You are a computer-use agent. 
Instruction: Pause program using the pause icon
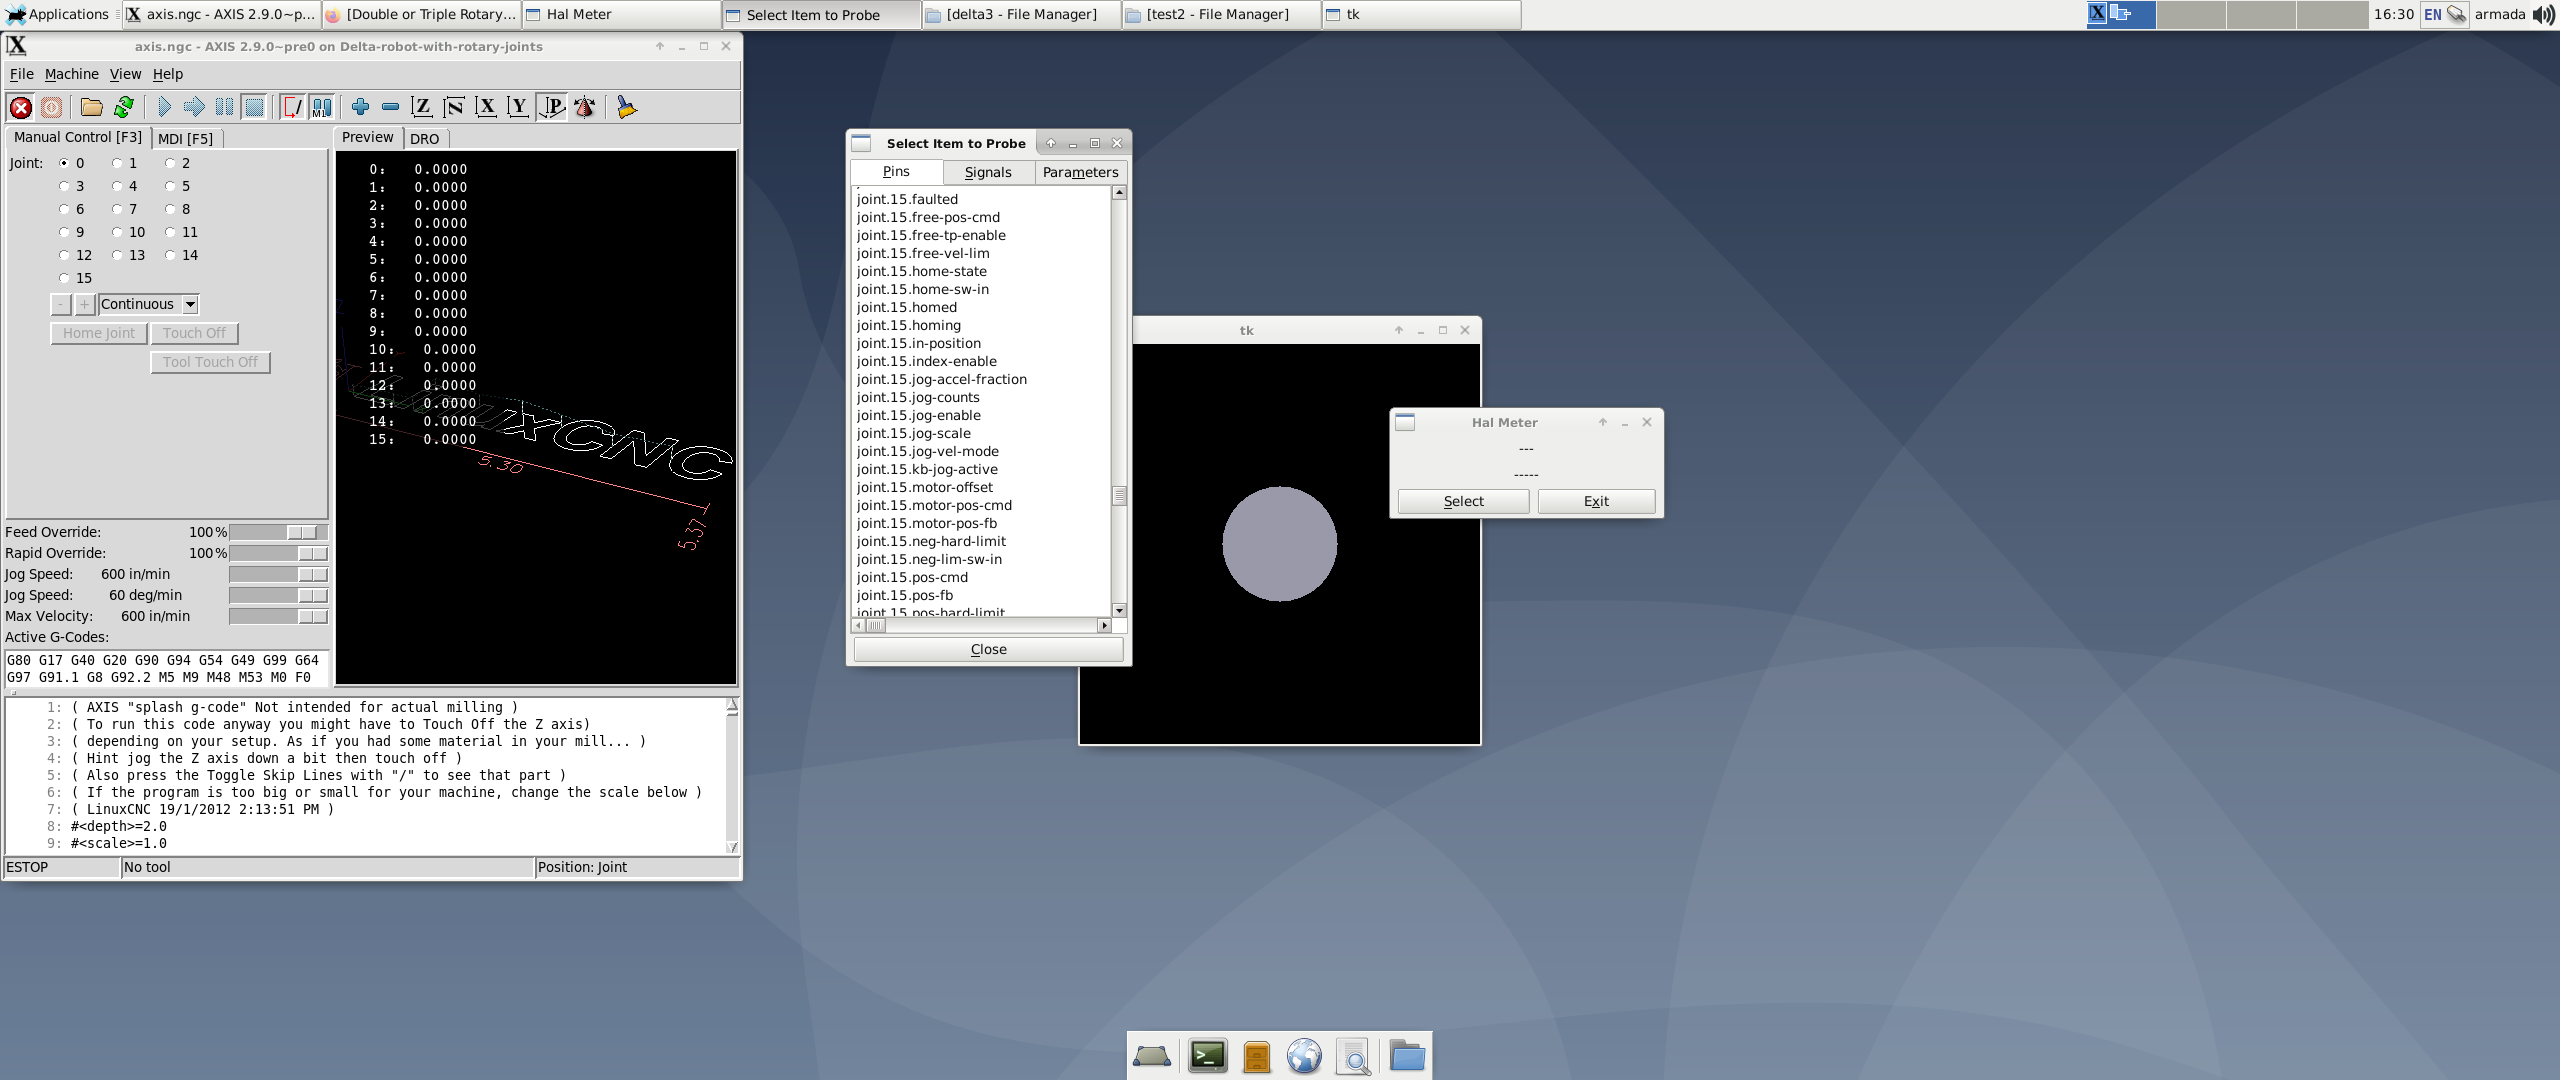coord(224,107)
